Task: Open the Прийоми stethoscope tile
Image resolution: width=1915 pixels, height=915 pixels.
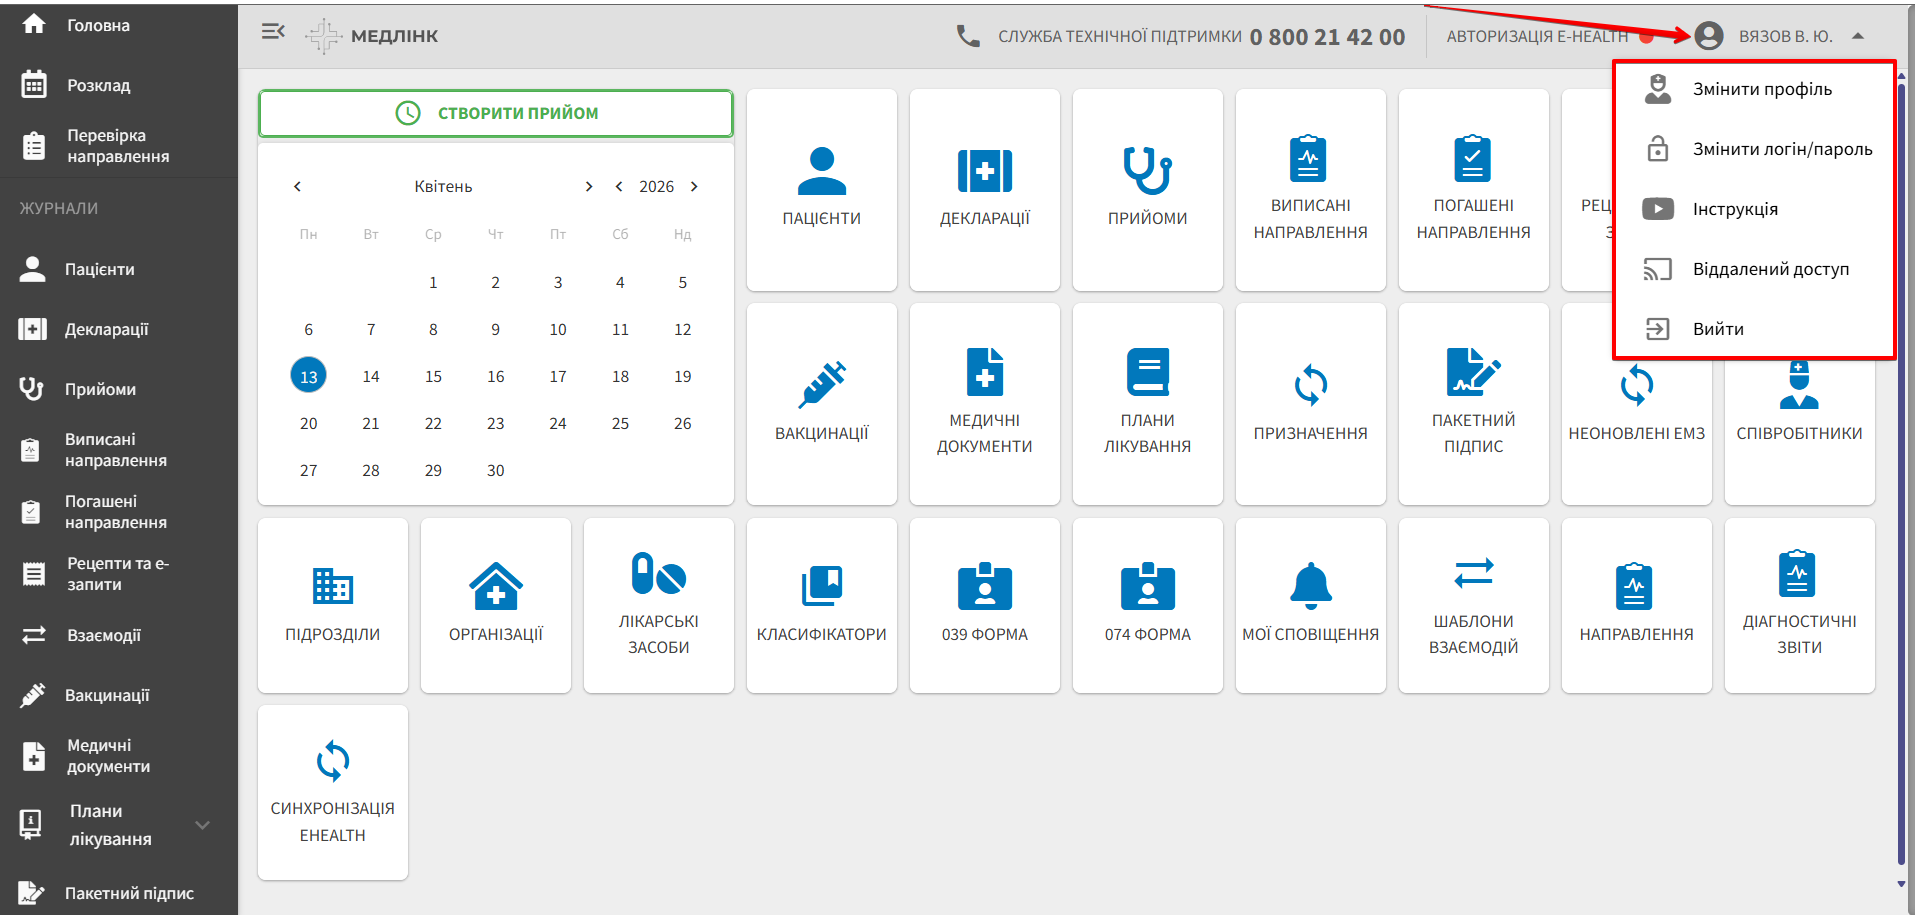Action: [1147, 189]
